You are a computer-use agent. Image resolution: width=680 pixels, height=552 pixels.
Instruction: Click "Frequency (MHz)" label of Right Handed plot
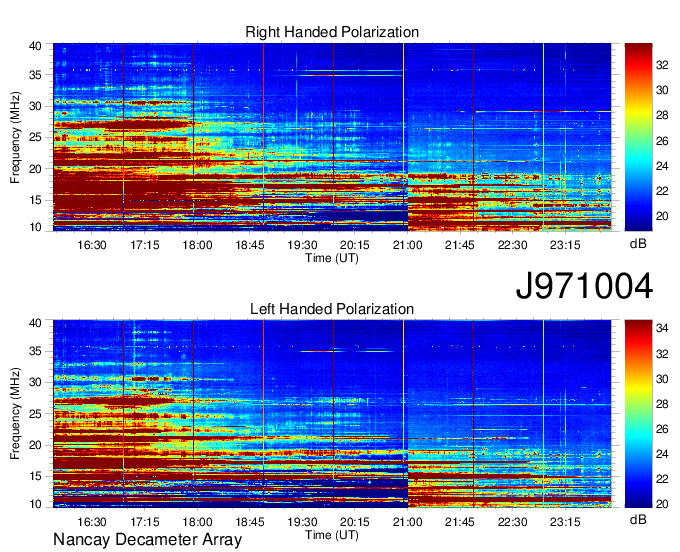pyautogui.click(x=15, y=137)
